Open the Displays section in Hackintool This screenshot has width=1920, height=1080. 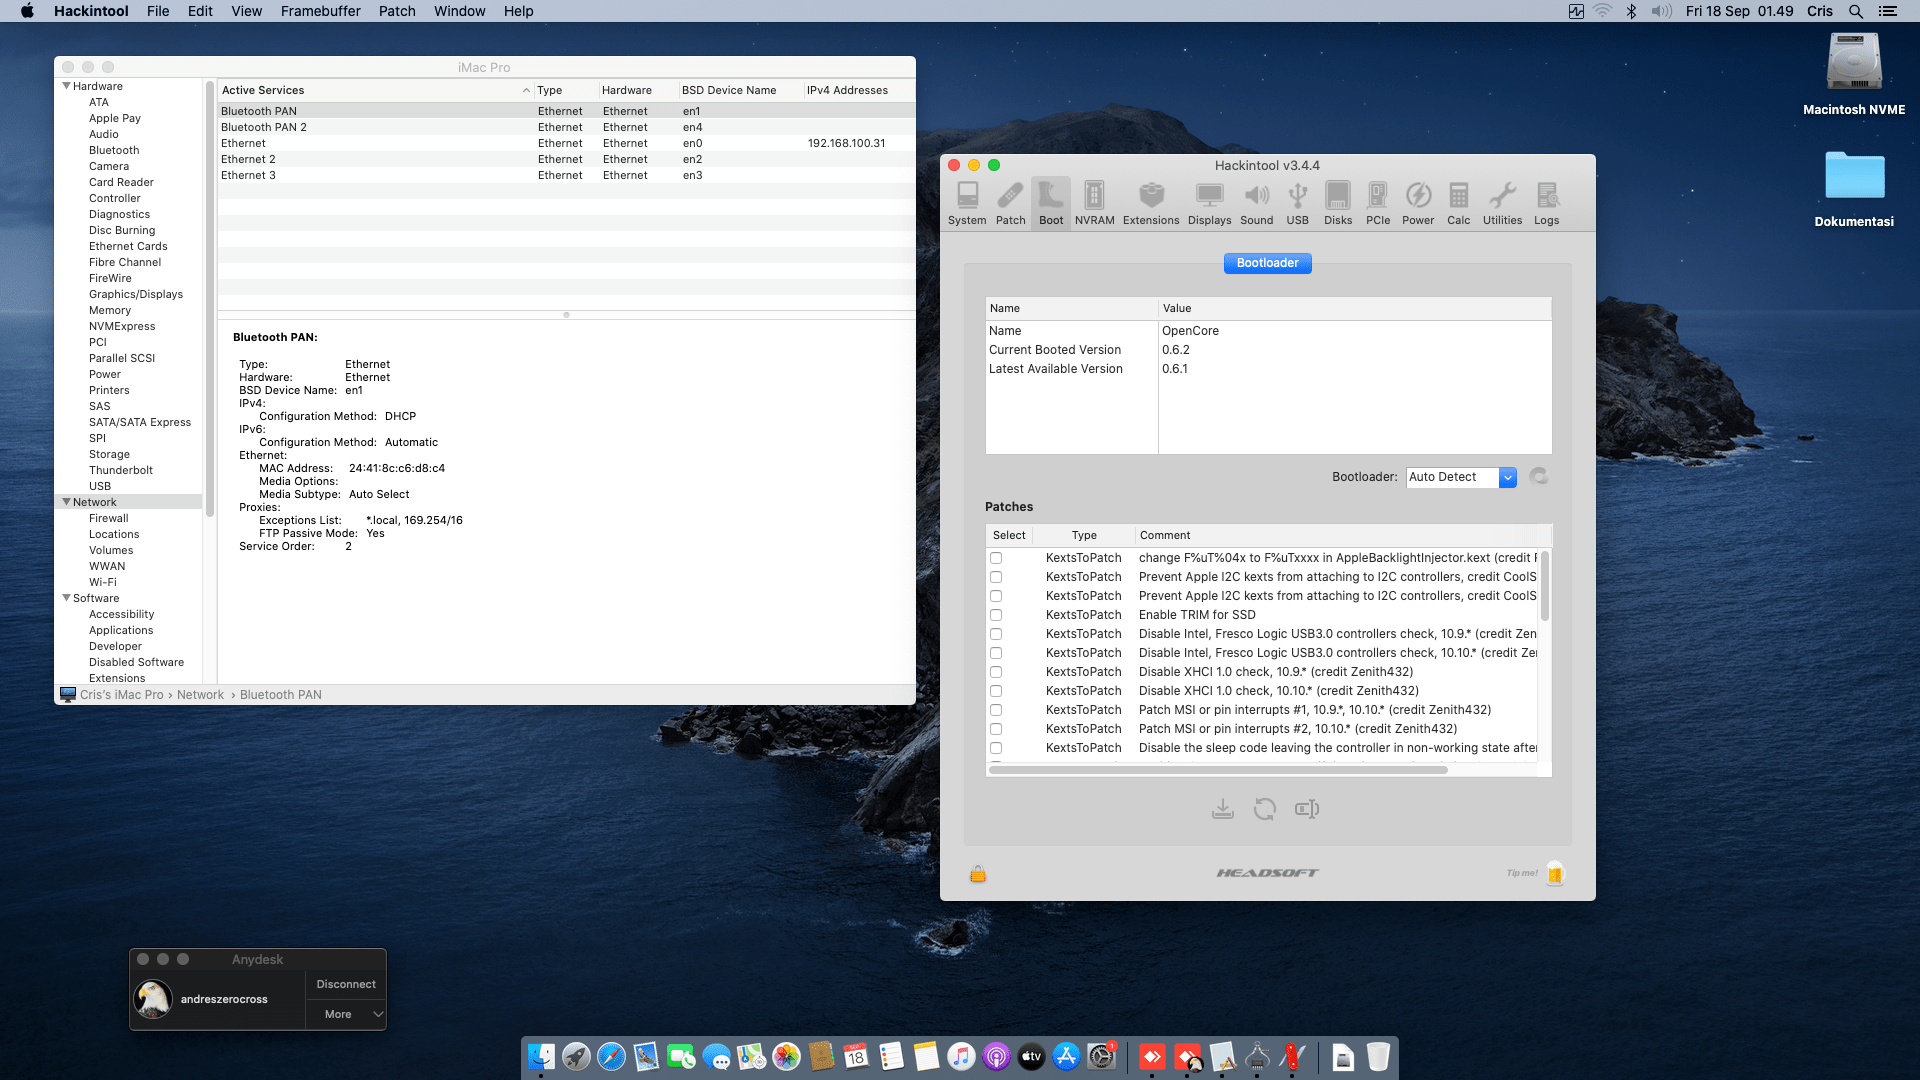(1209, 204)
